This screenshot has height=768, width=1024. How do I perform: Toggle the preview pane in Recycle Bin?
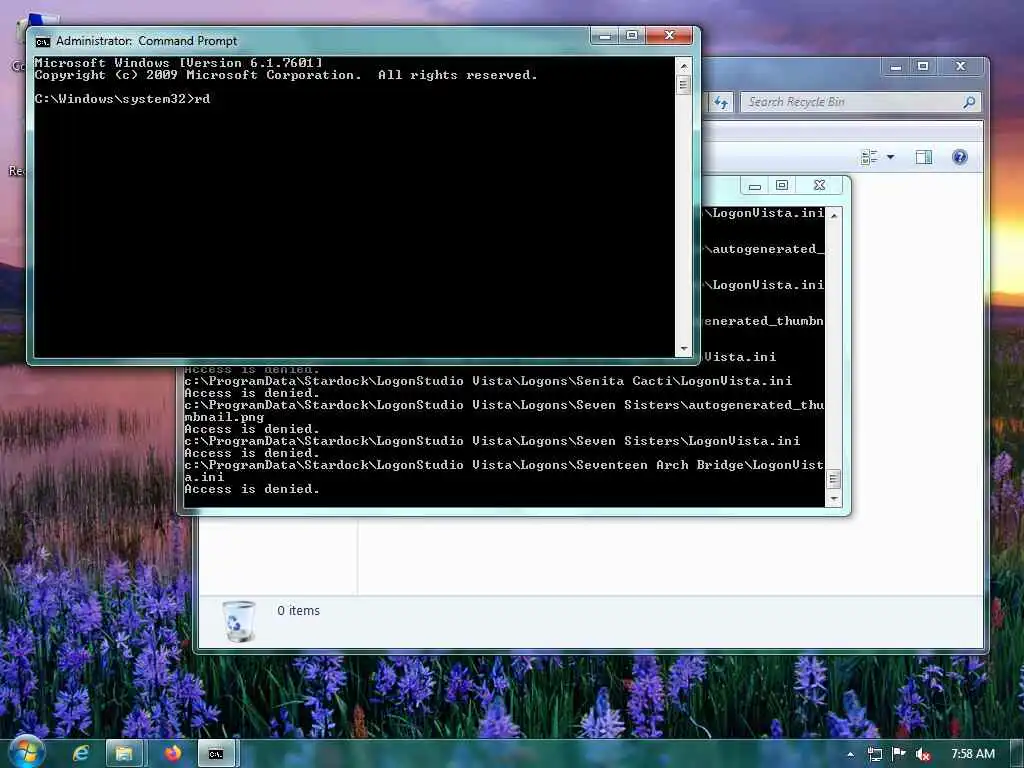pos(923,157)
